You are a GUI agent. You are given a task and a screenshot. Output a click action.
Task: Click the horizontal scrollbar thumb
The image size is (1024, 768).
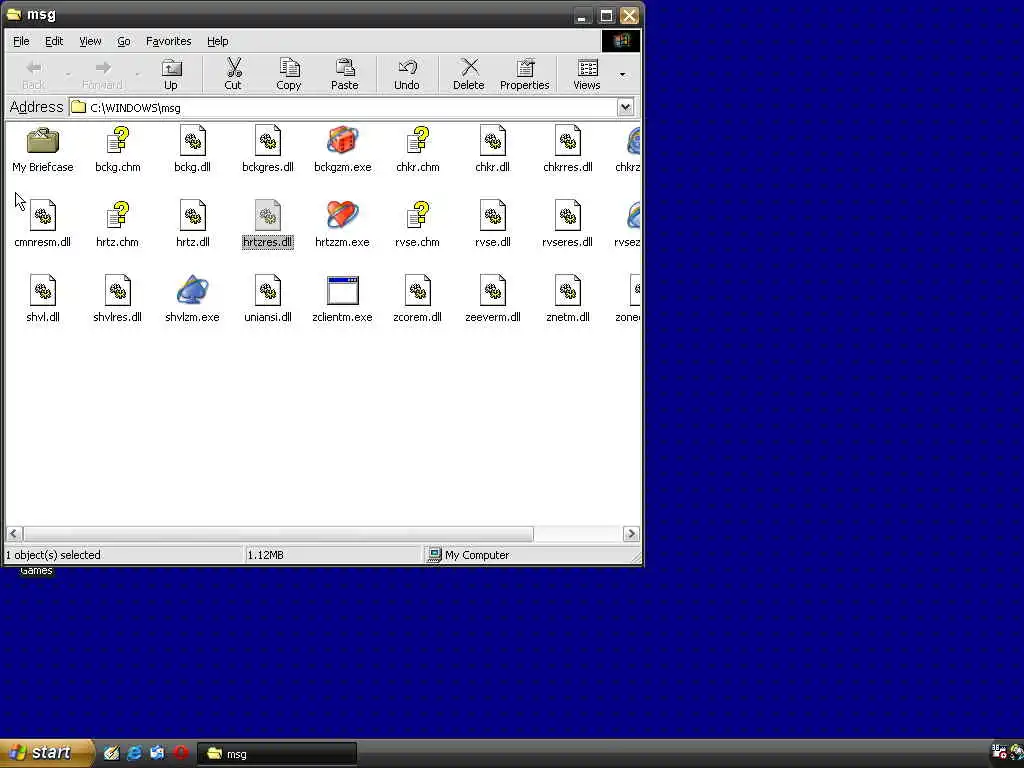[x=278, y=534]
